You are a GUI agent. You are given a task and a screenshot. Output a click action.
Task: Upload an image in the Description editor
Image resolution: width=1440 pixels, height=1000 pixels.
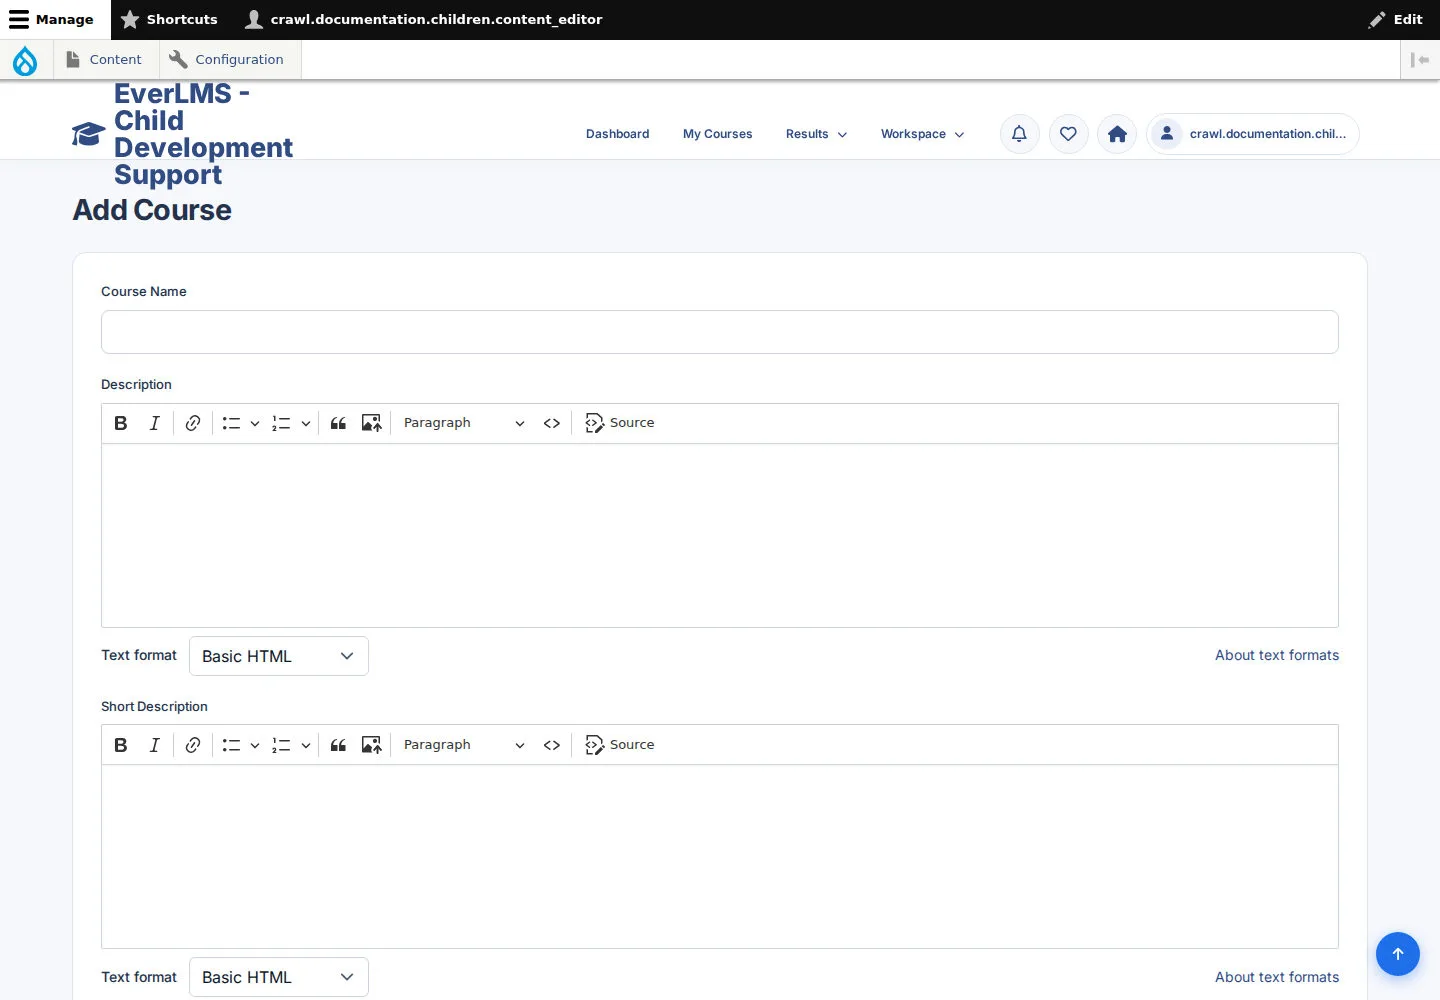pyautogui.click(x=371, y=423)
